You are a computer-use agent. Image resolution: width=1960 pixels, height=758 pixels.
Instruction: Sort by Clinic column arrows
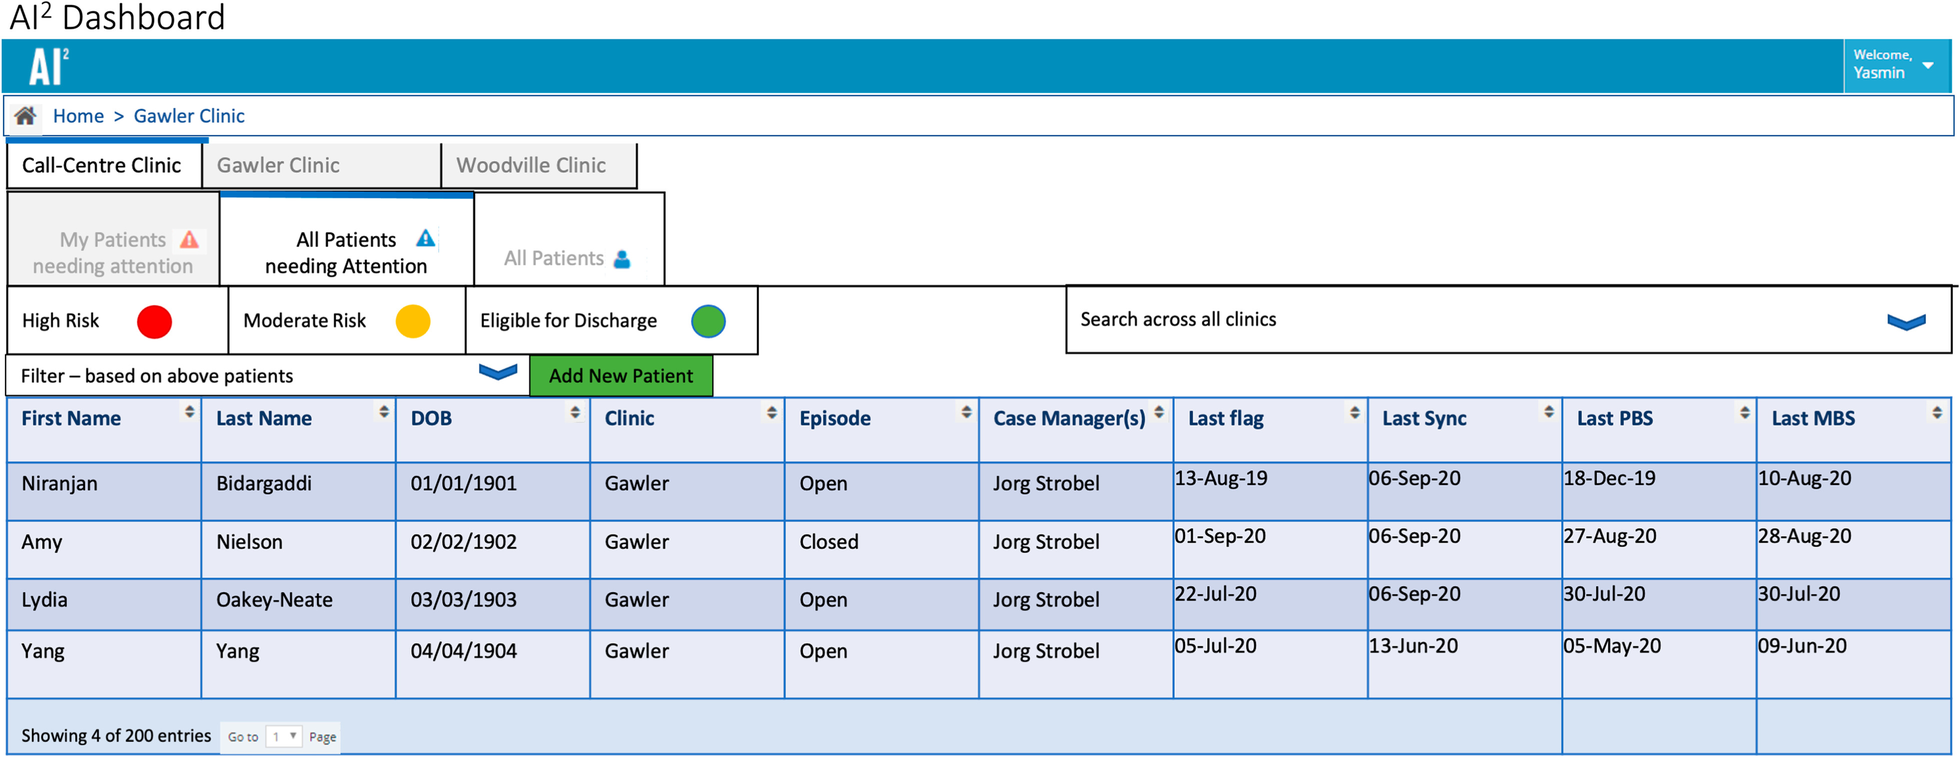point(772,412)
